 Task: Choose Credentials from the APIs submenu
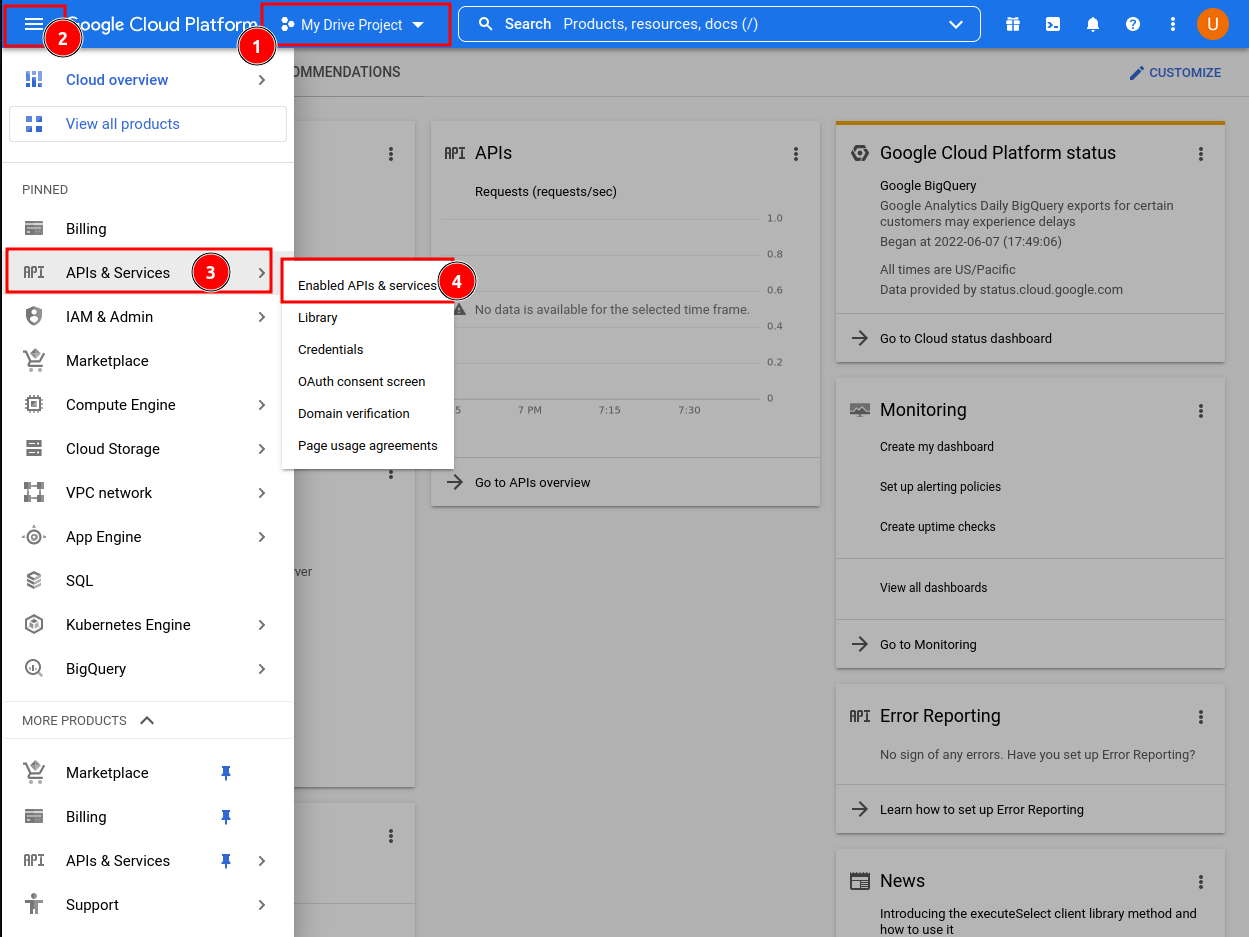point(331,350)
